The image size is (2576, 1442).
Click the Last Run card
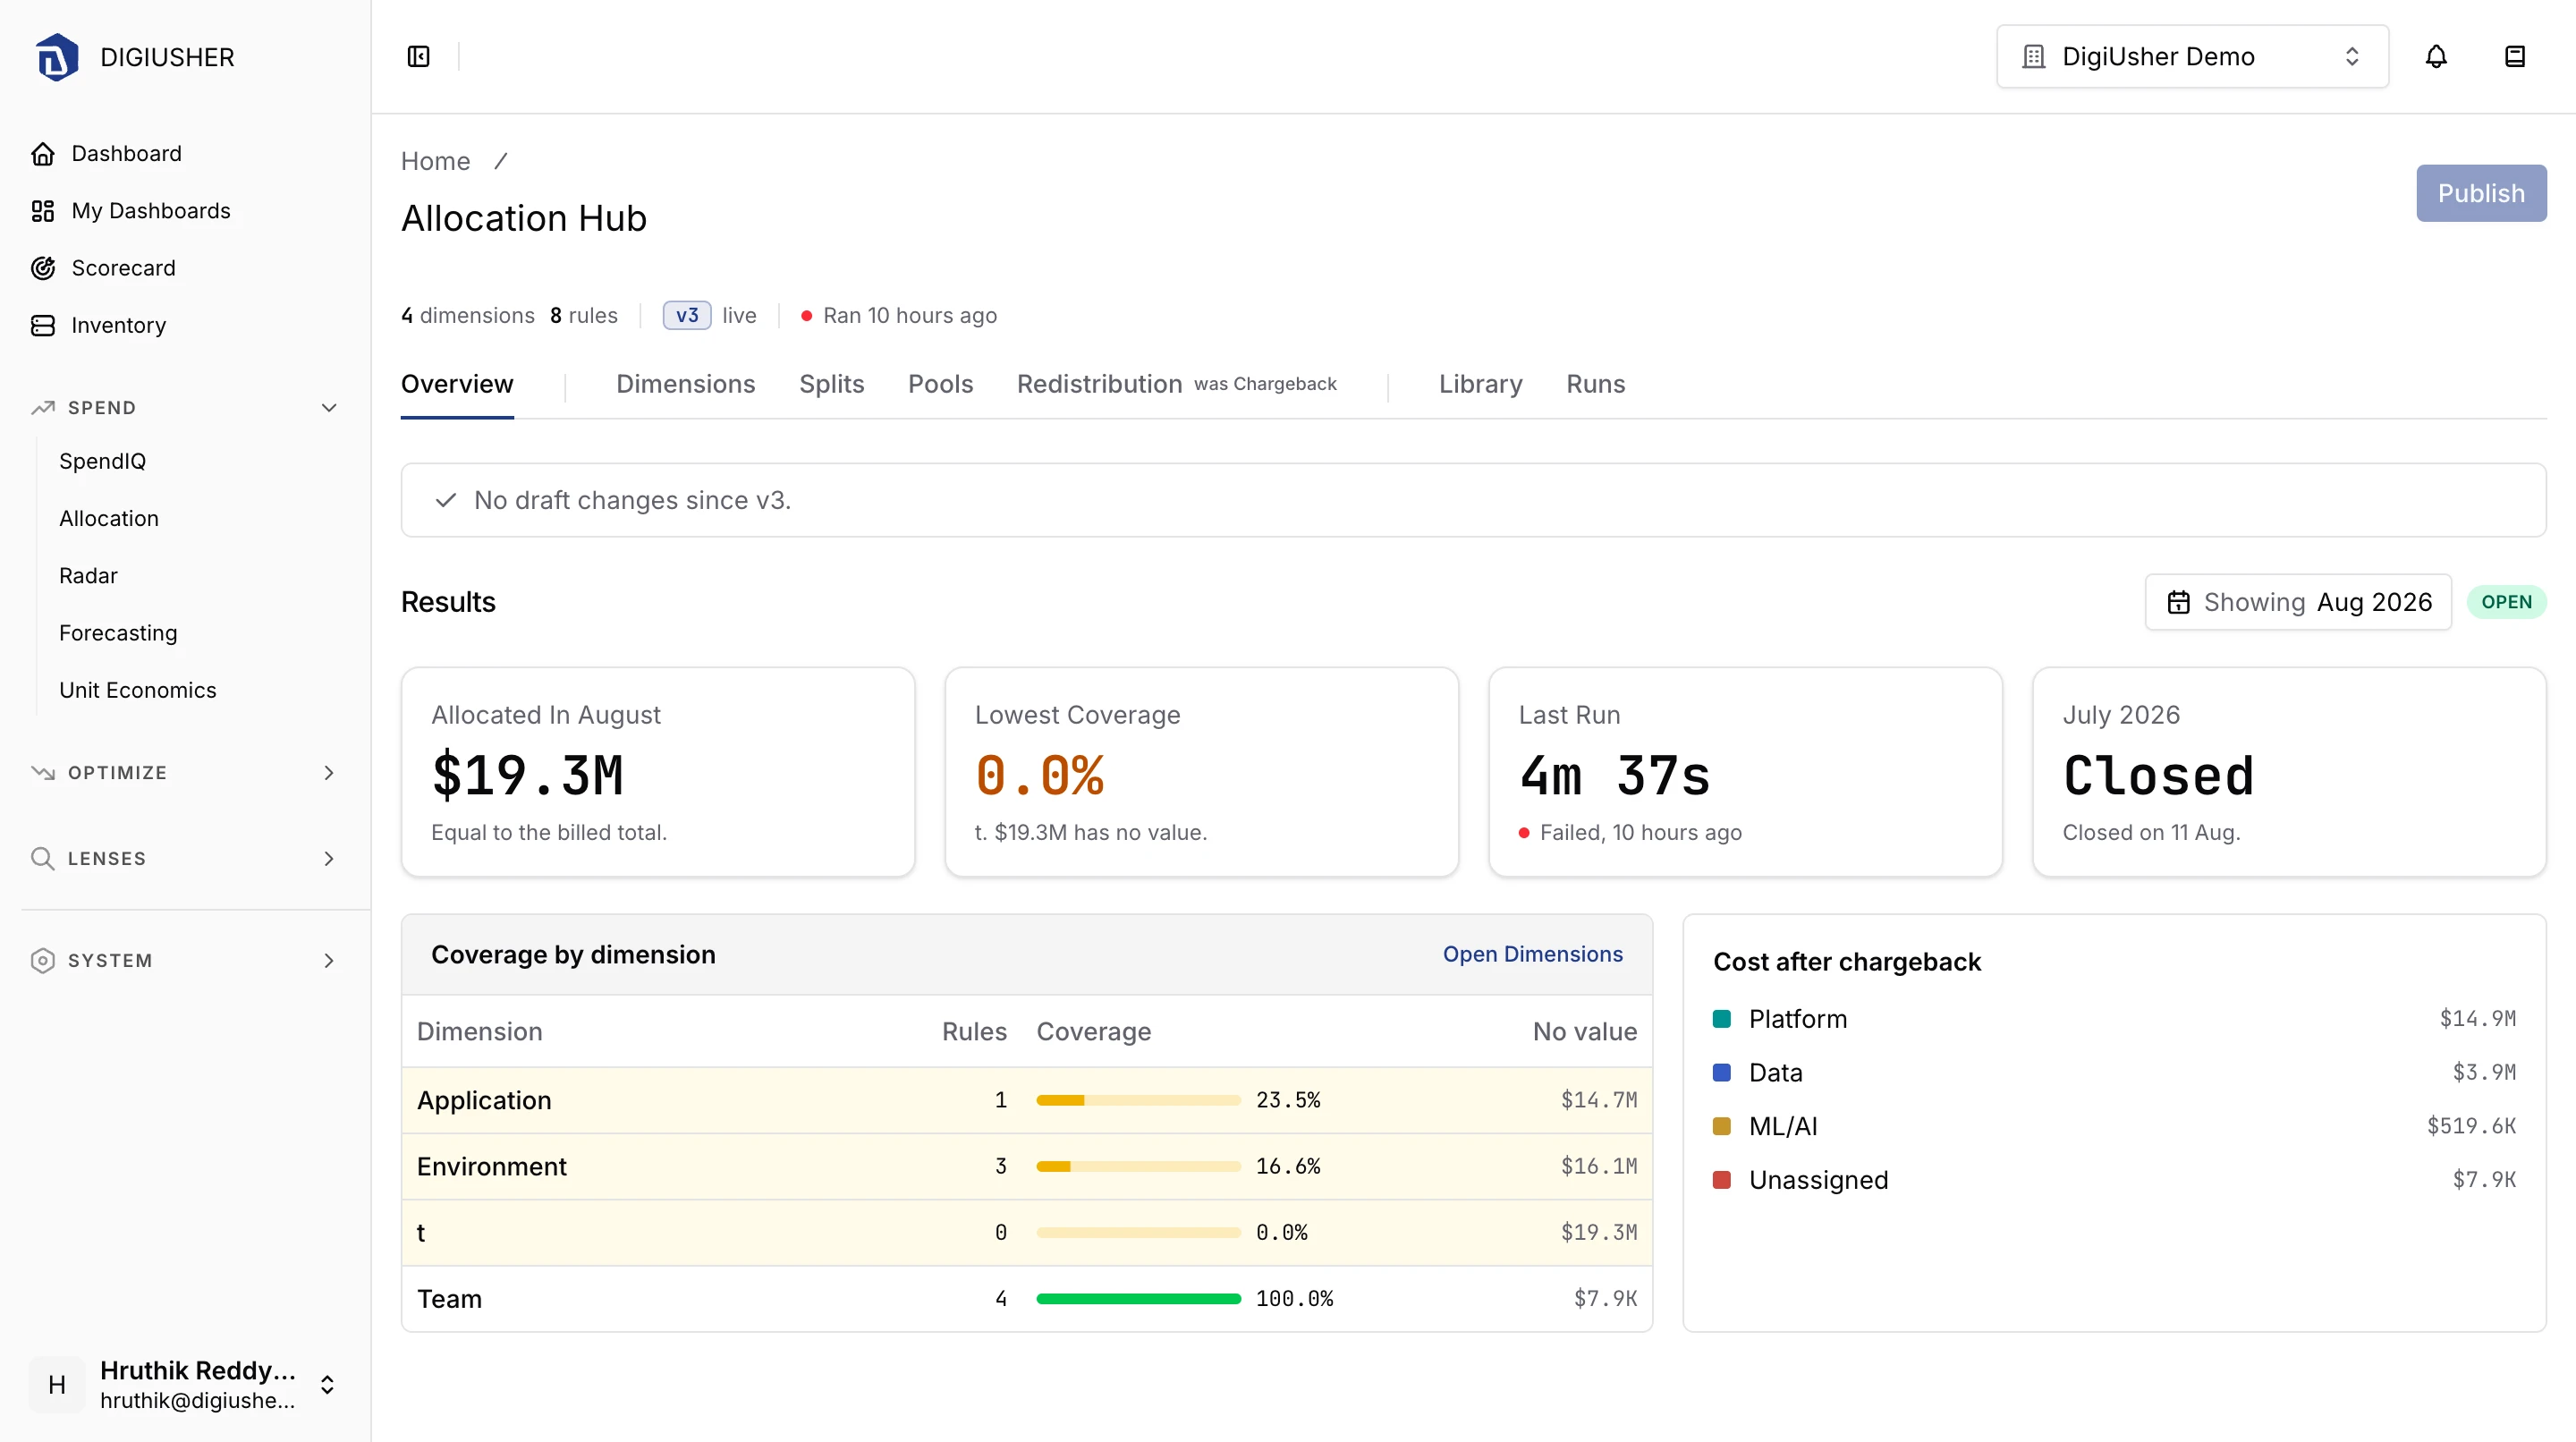pos(1746,772)
